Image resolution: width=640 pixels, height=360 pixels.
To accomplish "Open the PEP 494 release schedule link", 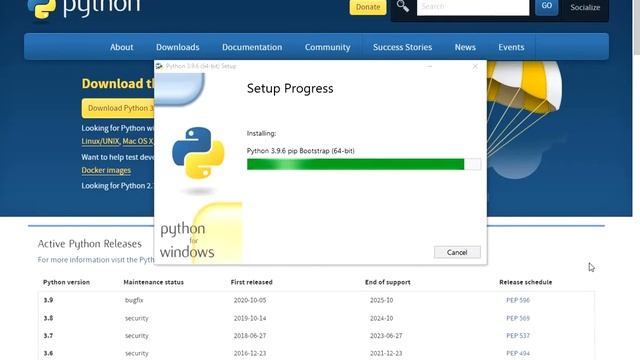I will (x=518, y=353).
